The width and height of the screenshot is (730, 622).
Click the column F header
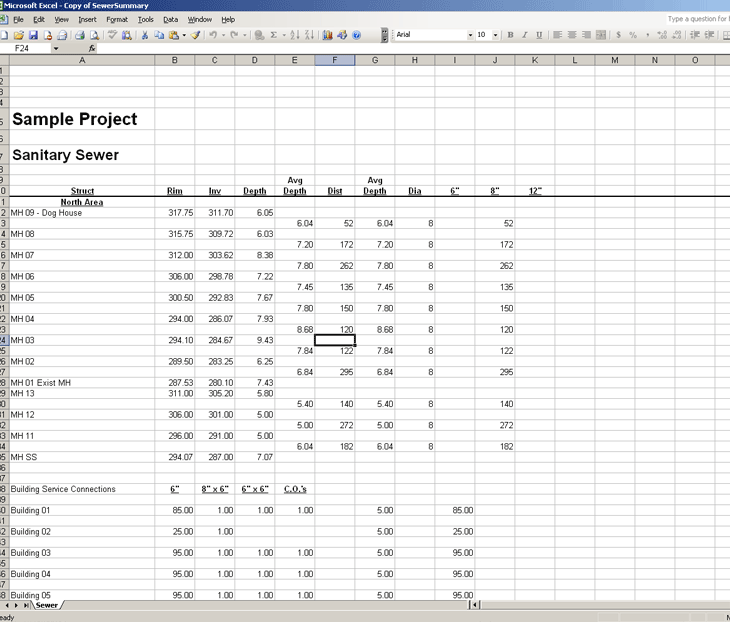coord(334,61)
